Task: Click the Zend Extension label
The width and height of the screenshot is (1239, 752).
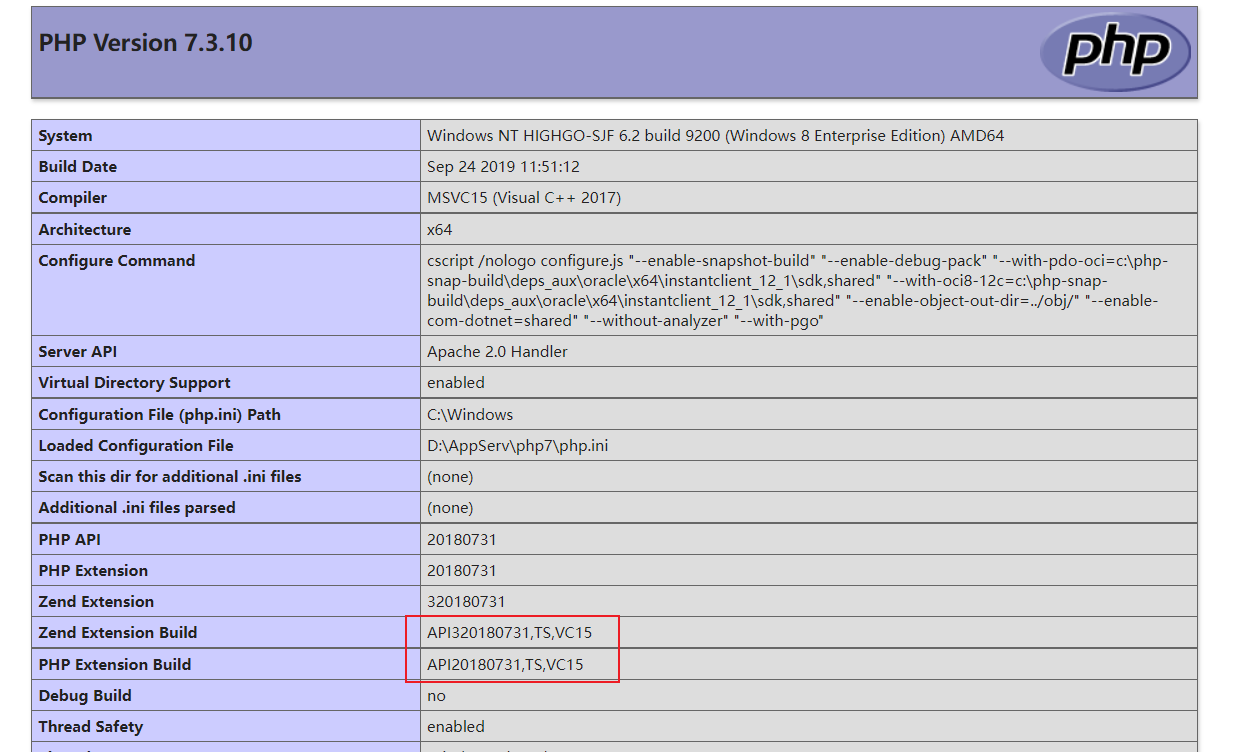Action: click(96, 601)
